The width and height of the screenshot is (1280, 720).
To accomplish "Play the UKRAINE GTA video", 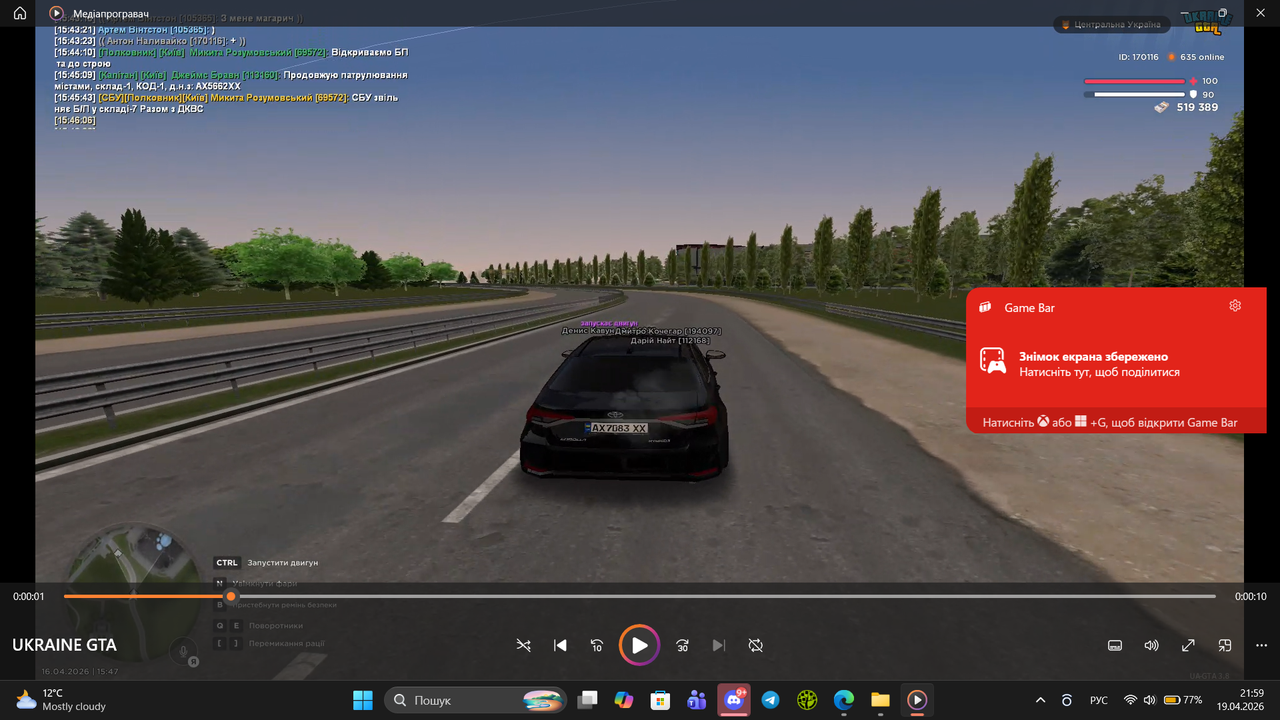I will (639, 645).
